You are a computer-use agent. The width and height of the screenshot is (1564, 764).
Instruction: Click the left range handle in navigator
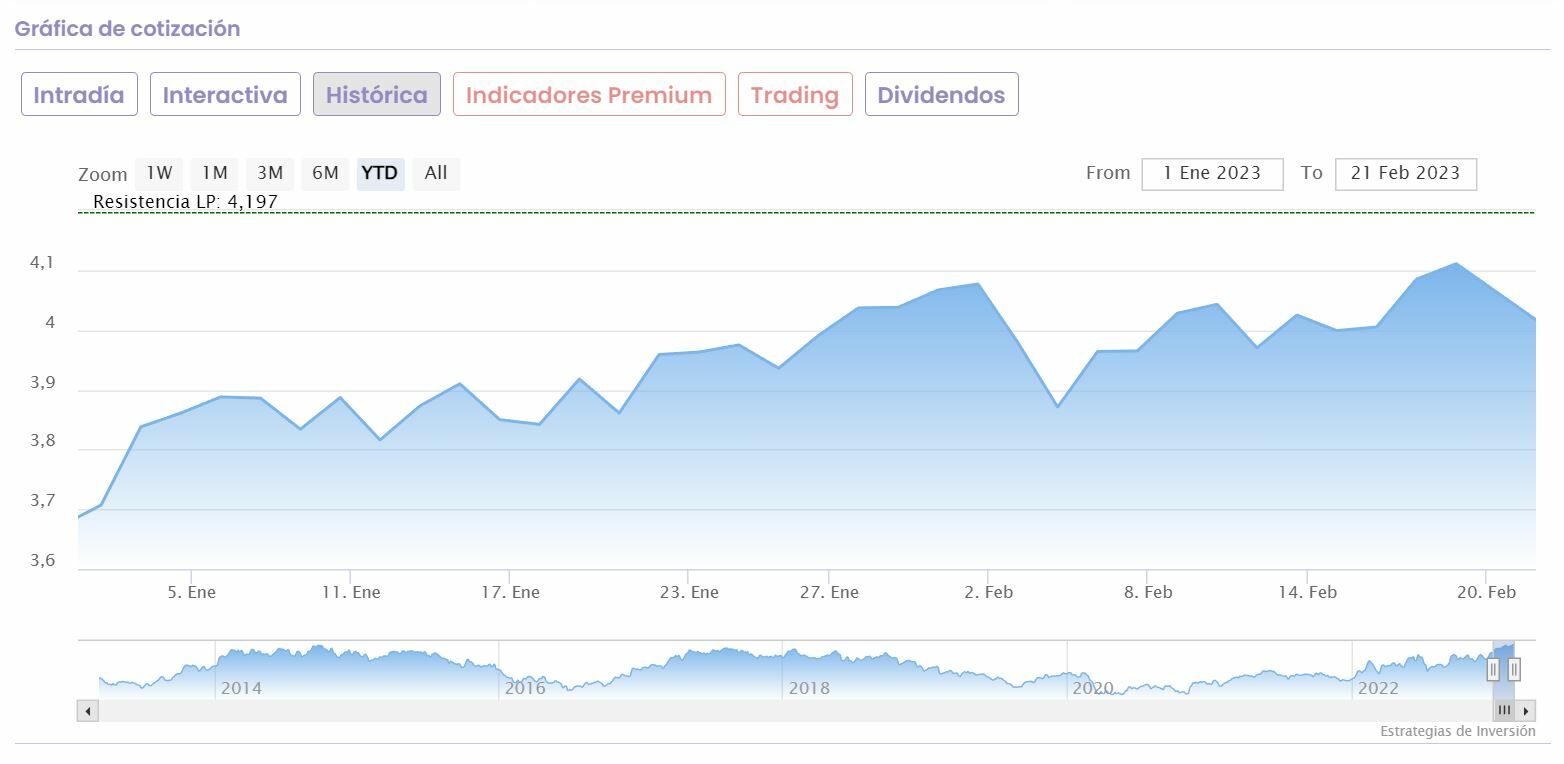pyautogui.click(x=1493, y=669)
